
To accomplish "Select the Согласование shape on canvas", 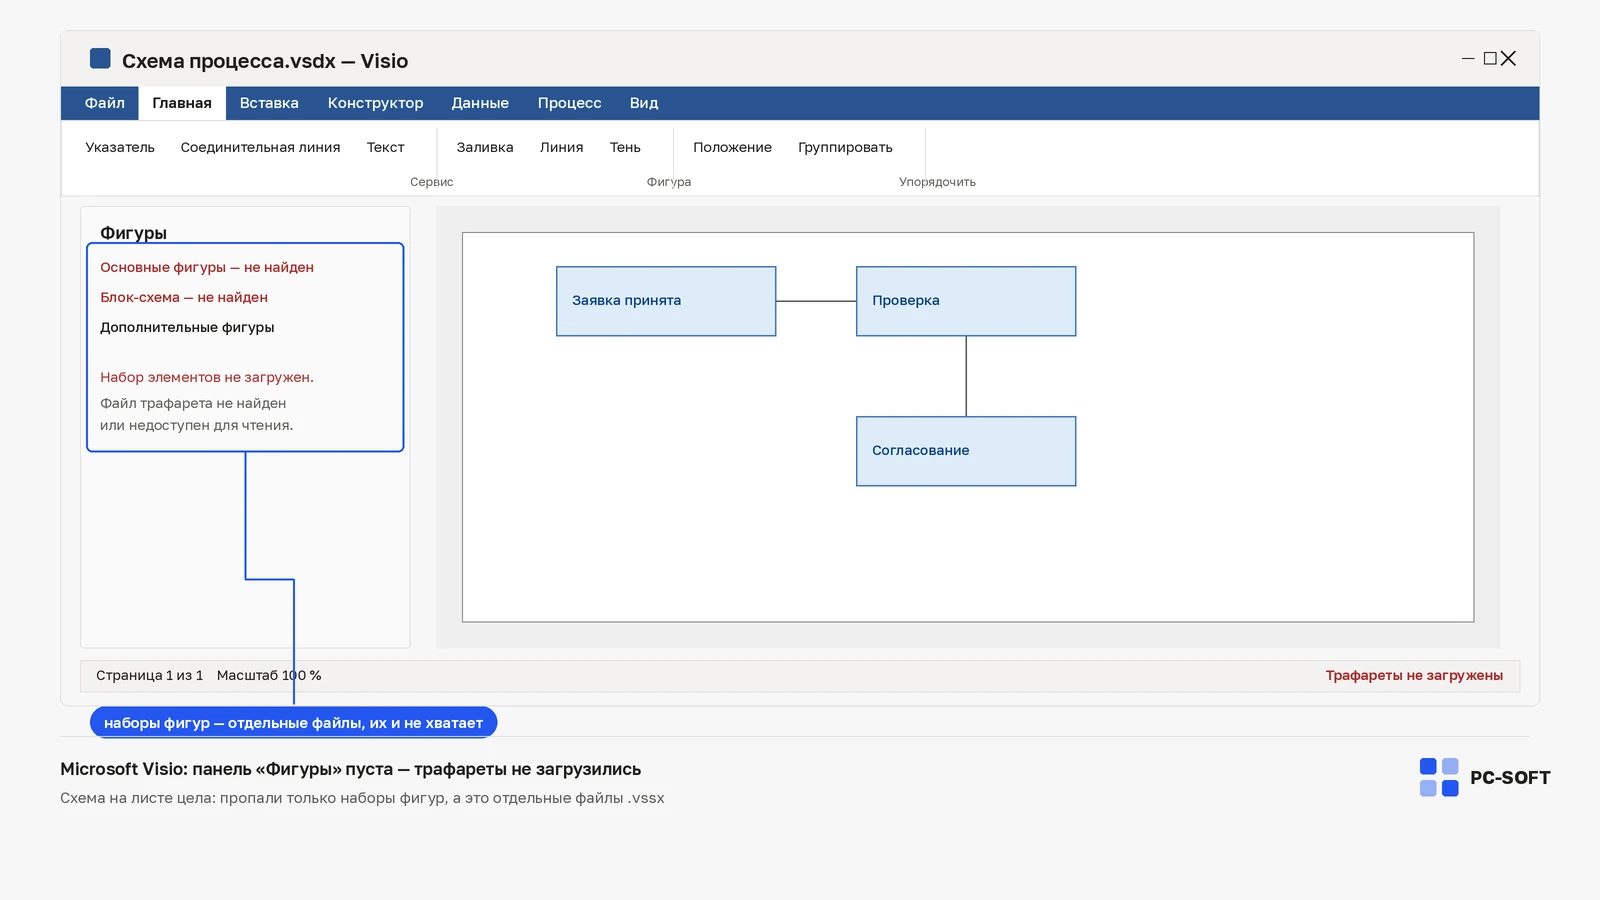I will coord(966,451).
